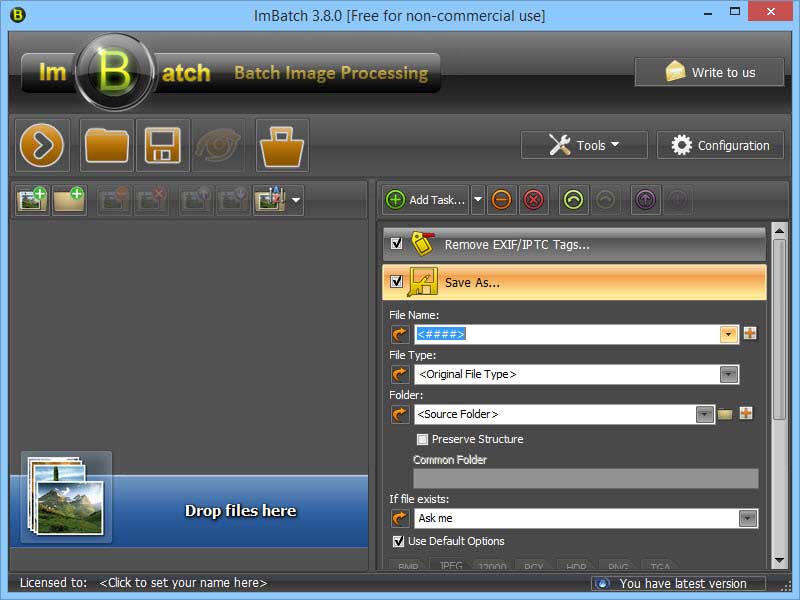This screenshot has width=800, height=600.
Task: Enable Preserve Structure option
Action: [423, 439]
